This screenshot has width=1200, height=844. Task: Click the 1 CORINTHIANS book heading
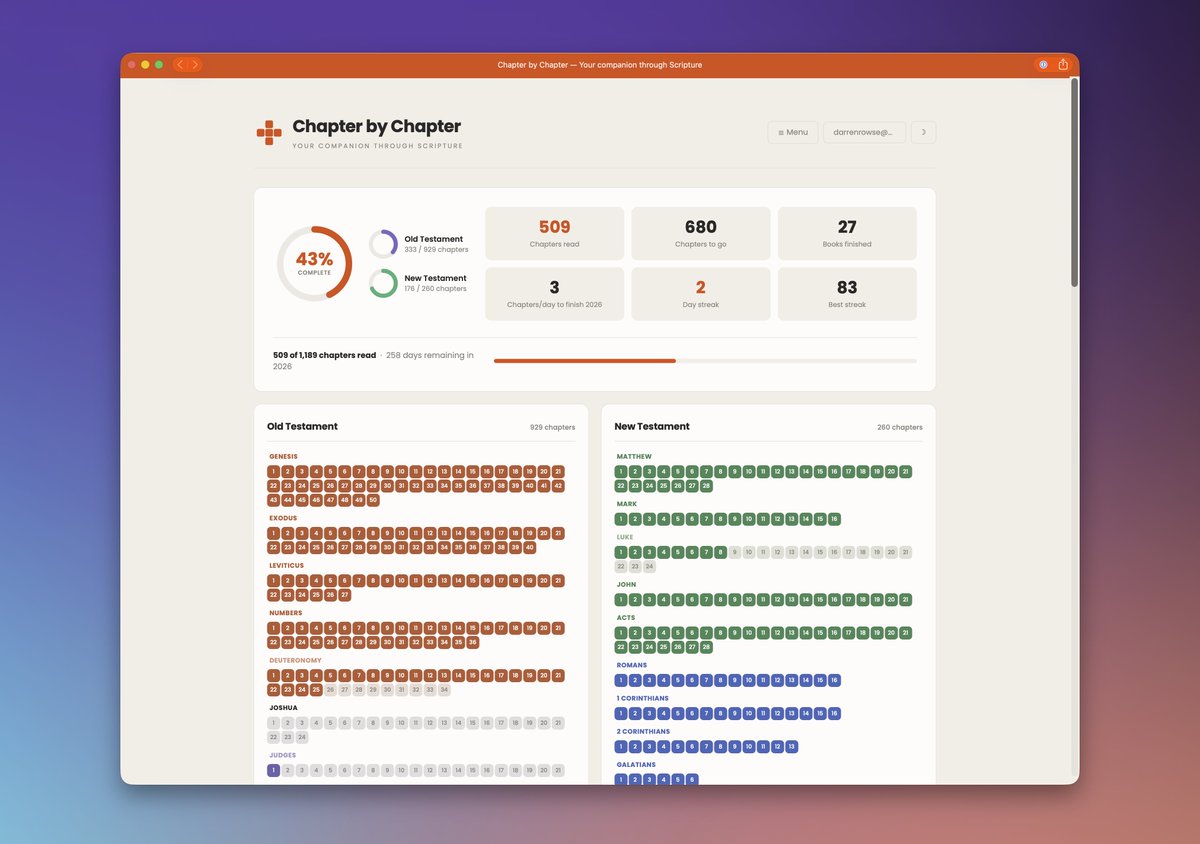(642, 699)
